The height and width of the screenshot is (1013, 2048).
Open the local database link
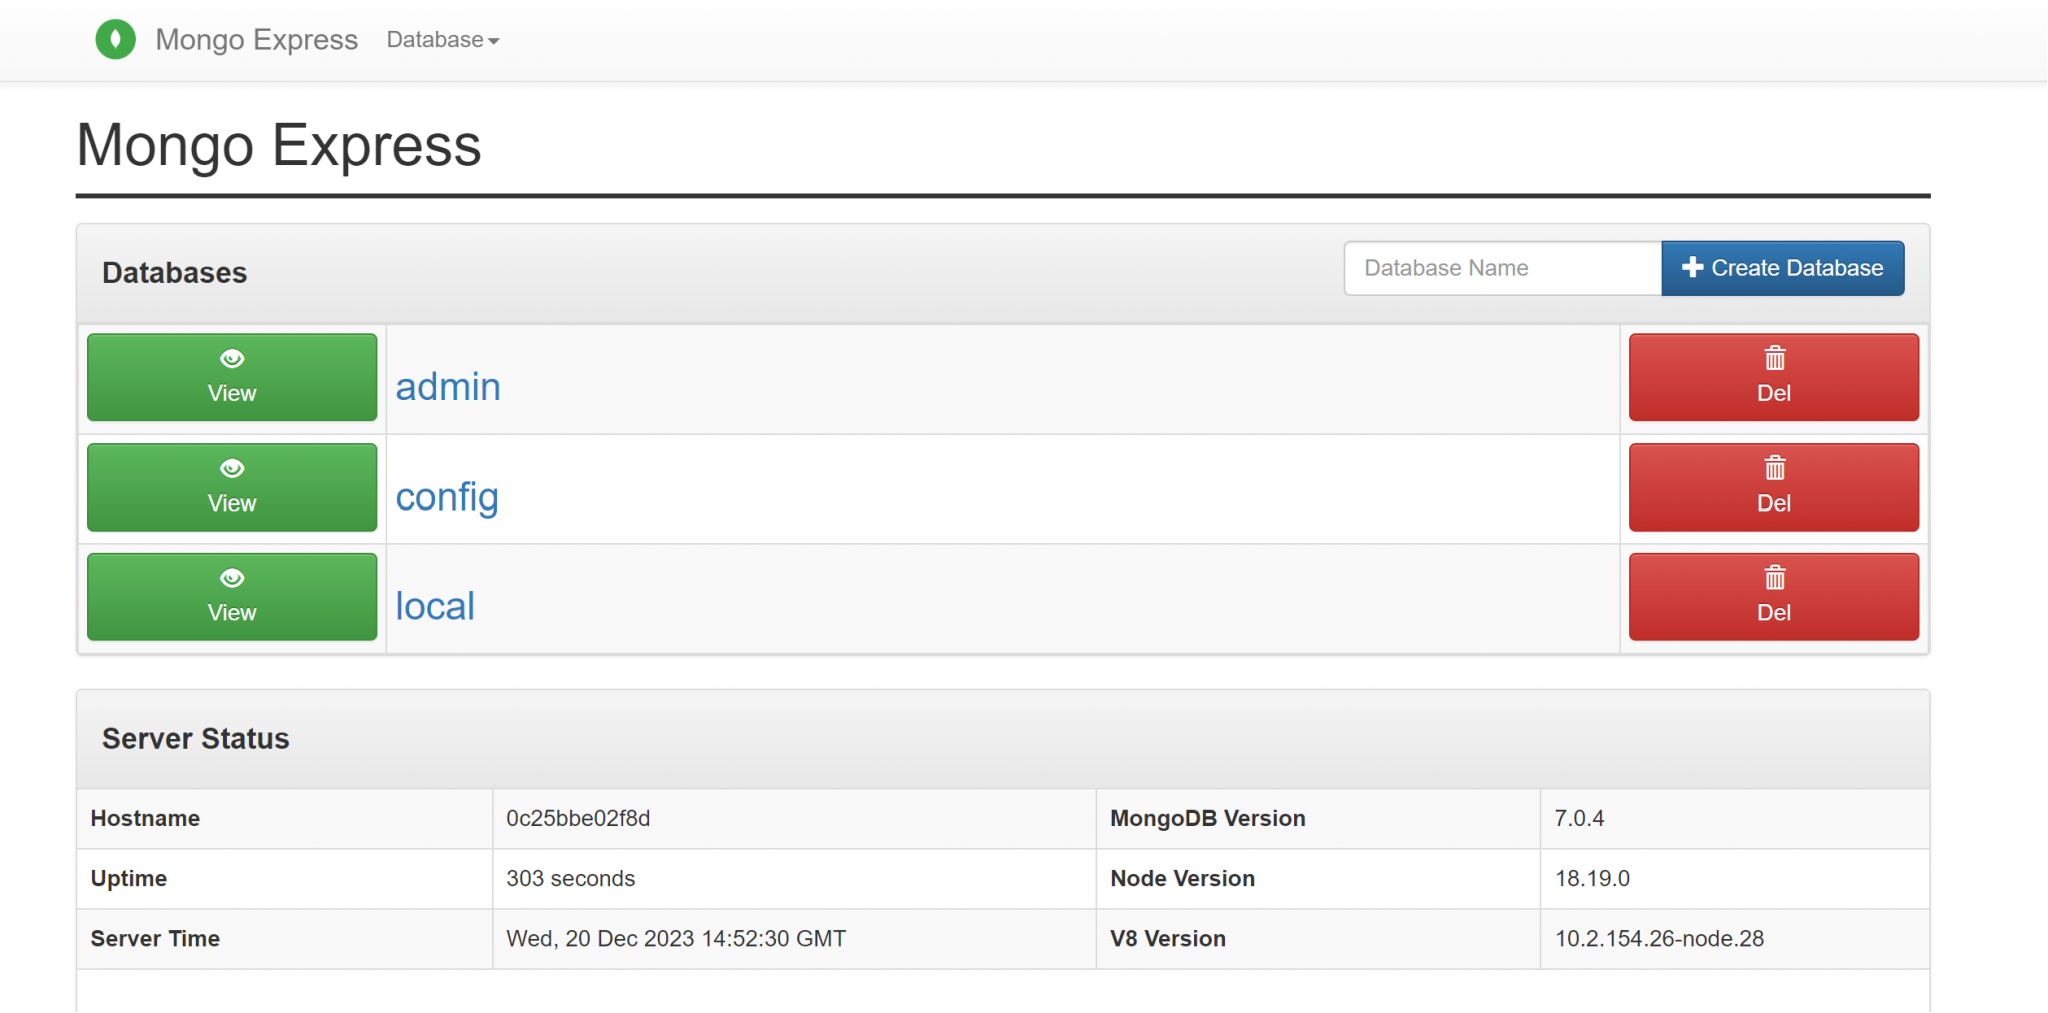435,606
